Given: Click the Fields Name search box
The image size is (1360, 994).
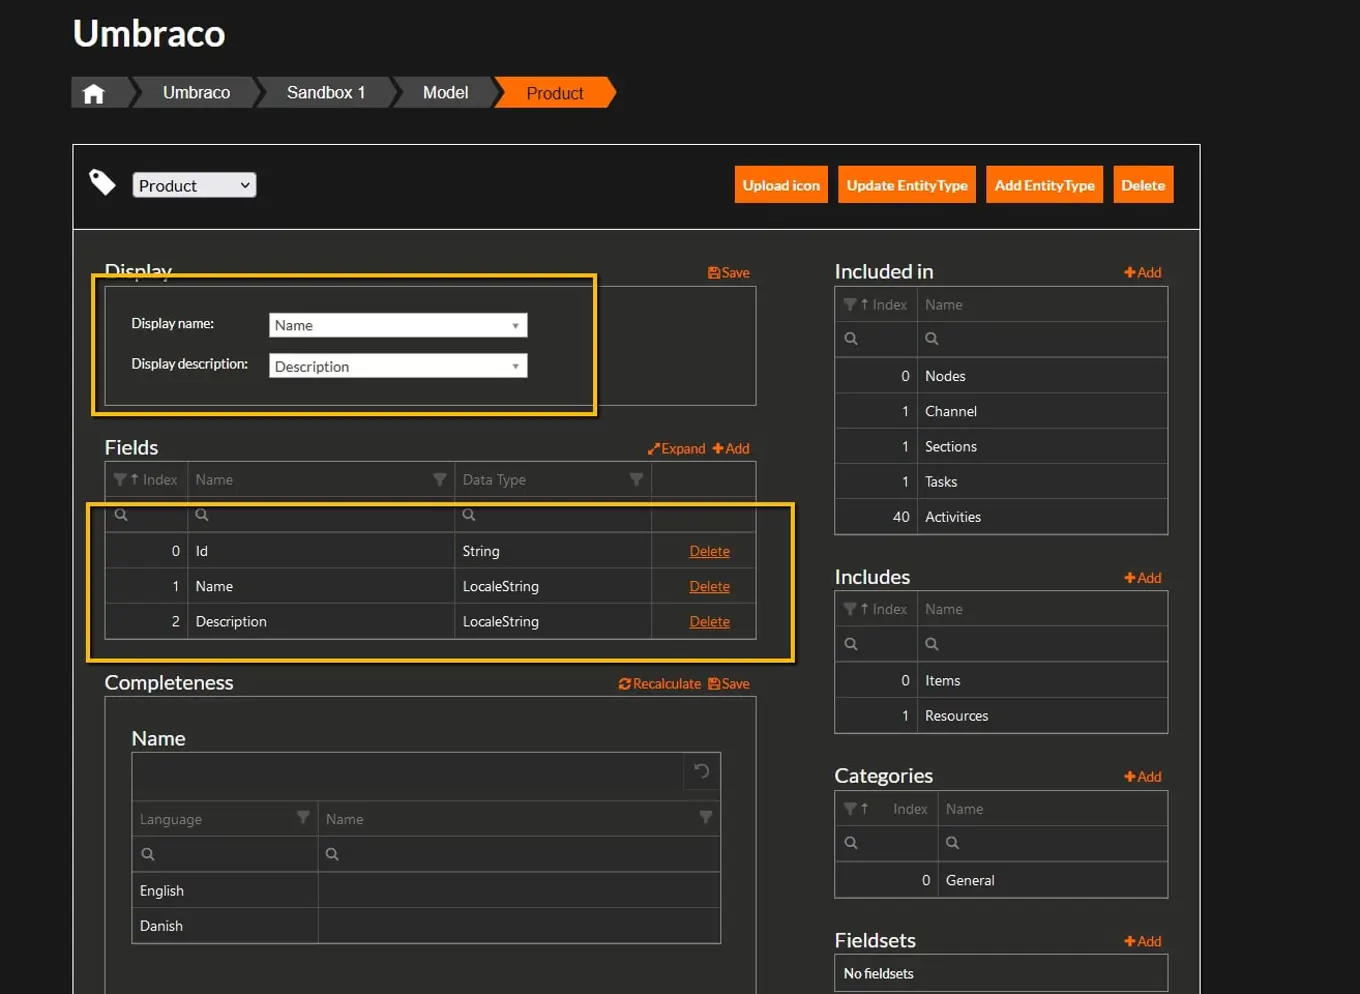Looking at the screenshot, I should click(321, 515).
